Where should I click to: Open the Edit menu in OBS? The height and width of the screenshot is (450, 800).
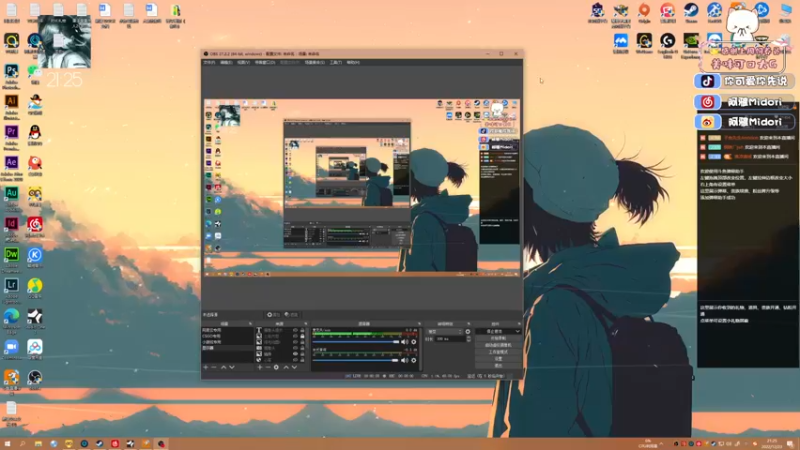point(226,62)
